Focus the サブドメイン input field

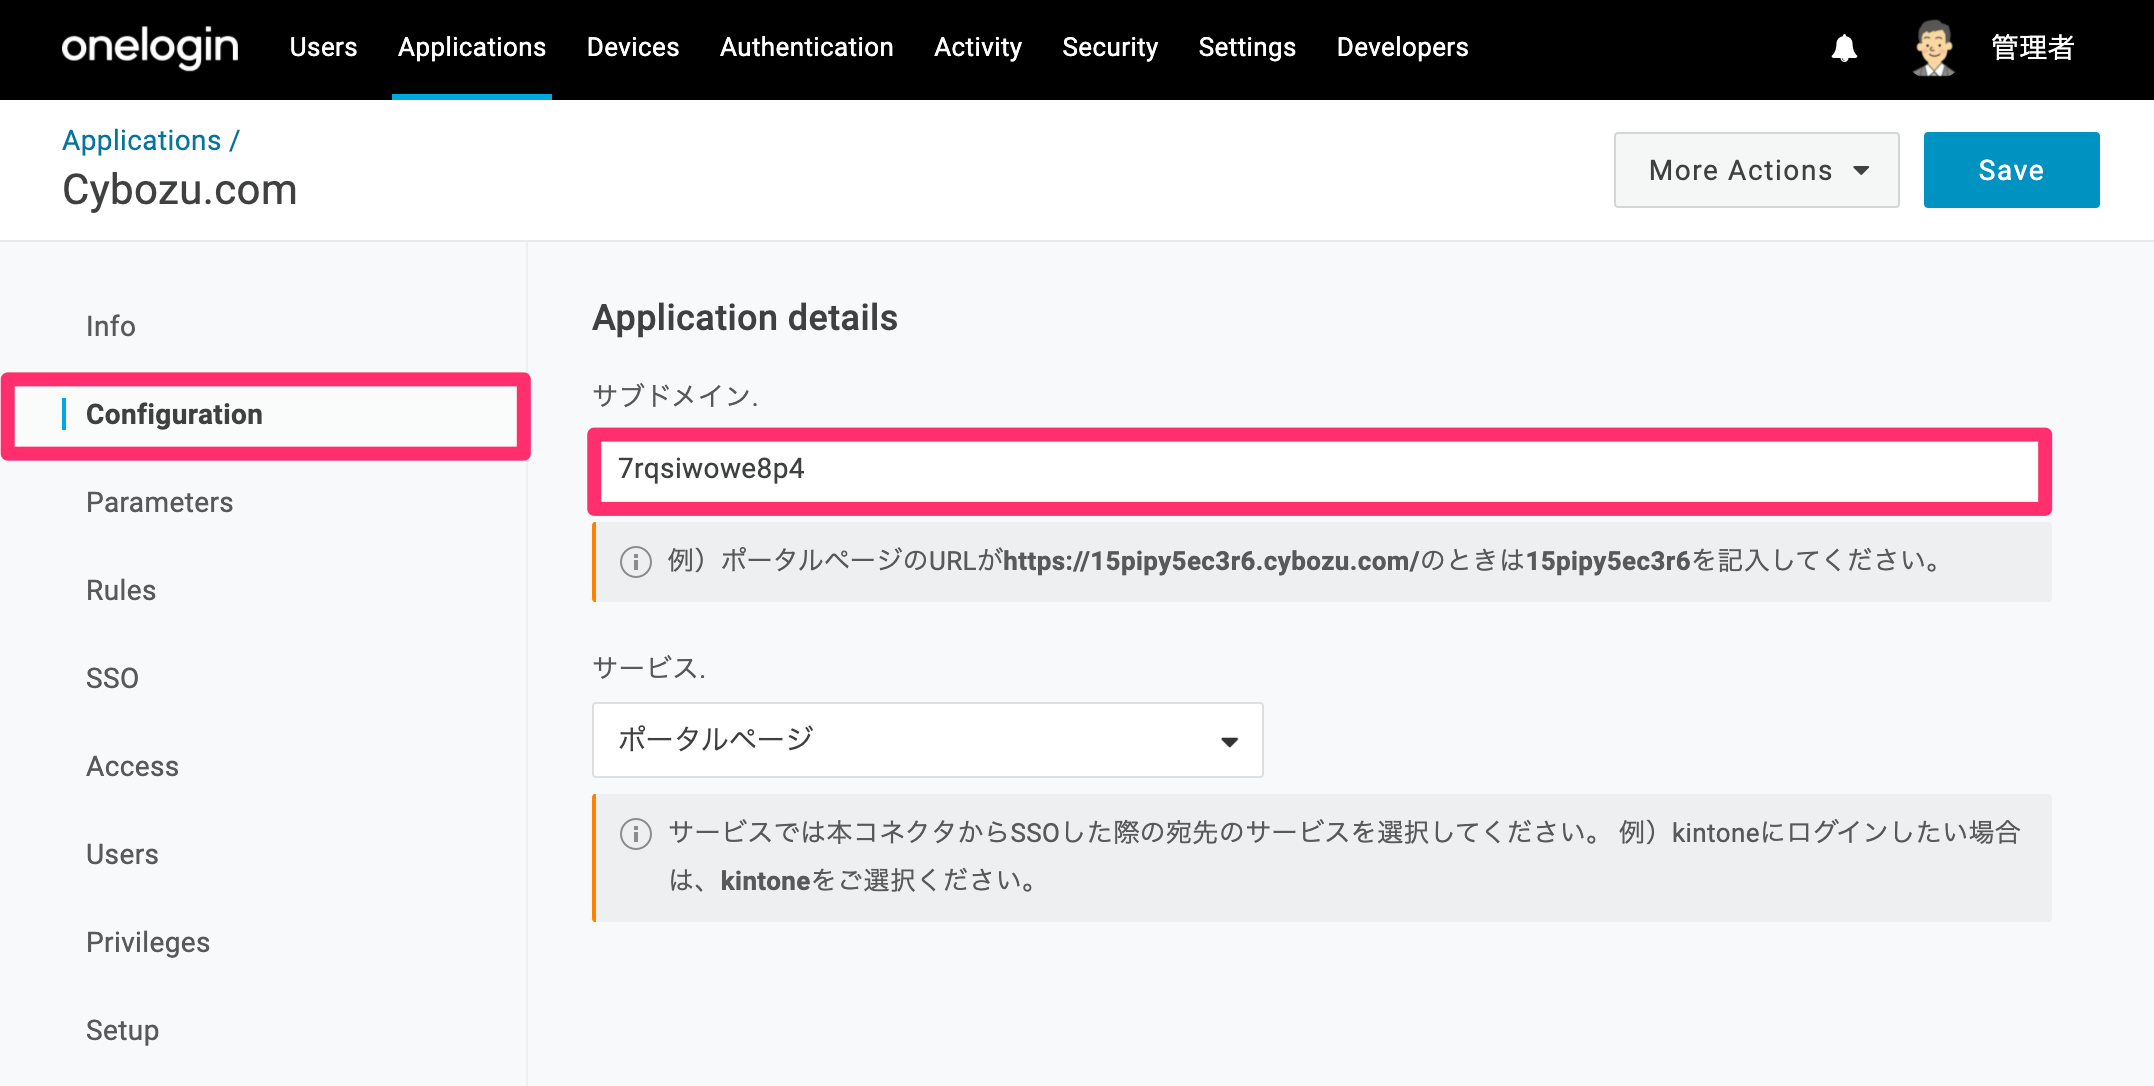[x=1320, y=469]
